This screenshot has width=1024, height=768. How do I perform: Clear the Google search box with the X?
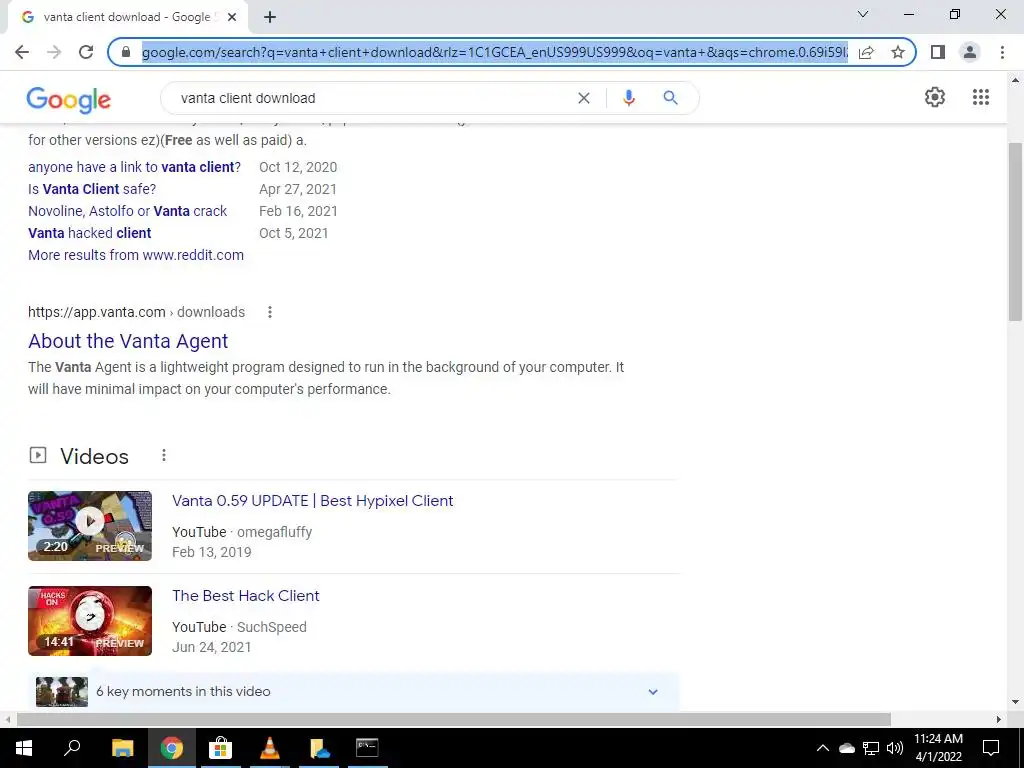click(584, 98)
